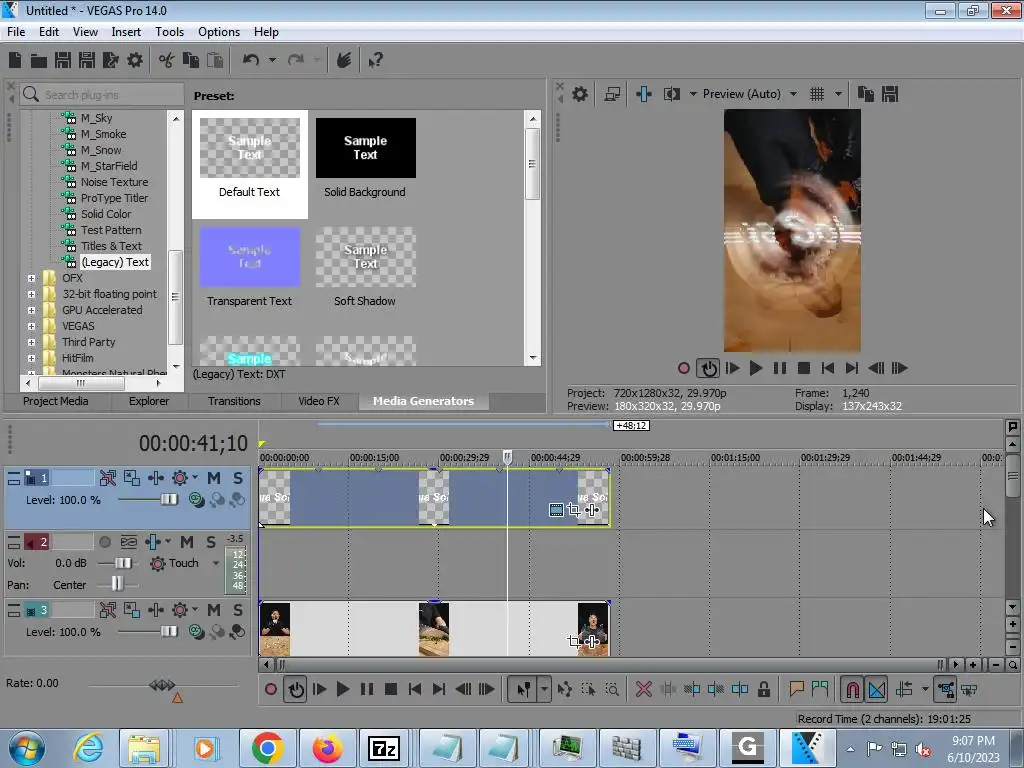Open the Tools menu
This screenshot has height=768, width=1024.
tap(169, 32)
